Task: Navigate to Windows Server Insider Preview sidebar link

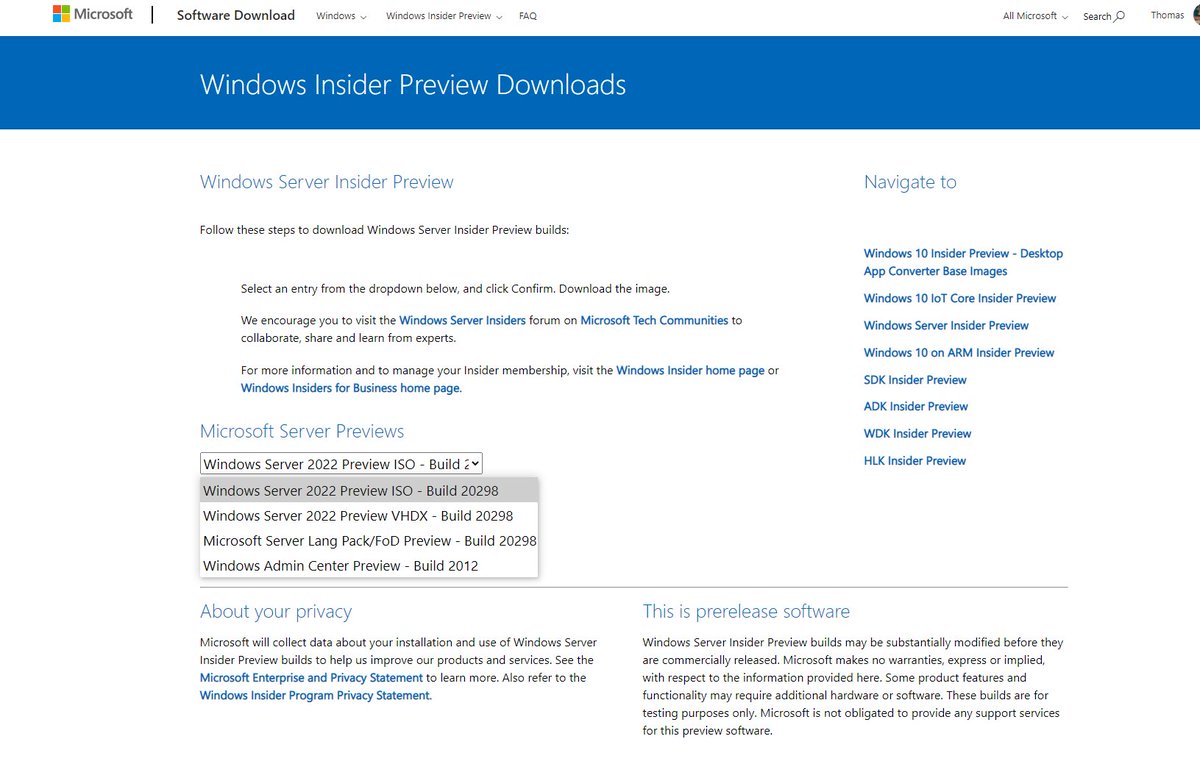Action: (x=946, y=325)
